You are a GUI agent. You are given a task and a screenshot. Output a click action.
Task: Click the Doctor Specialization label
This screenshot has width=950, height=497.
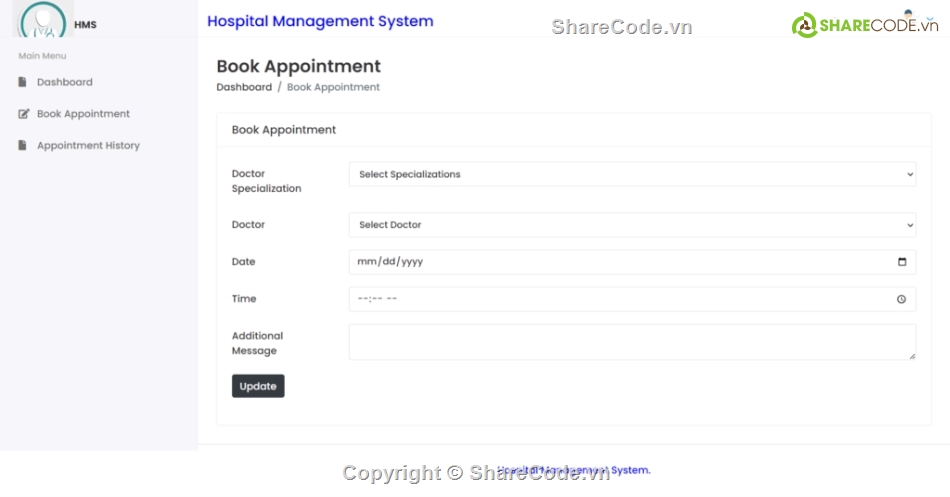[267, 181]
